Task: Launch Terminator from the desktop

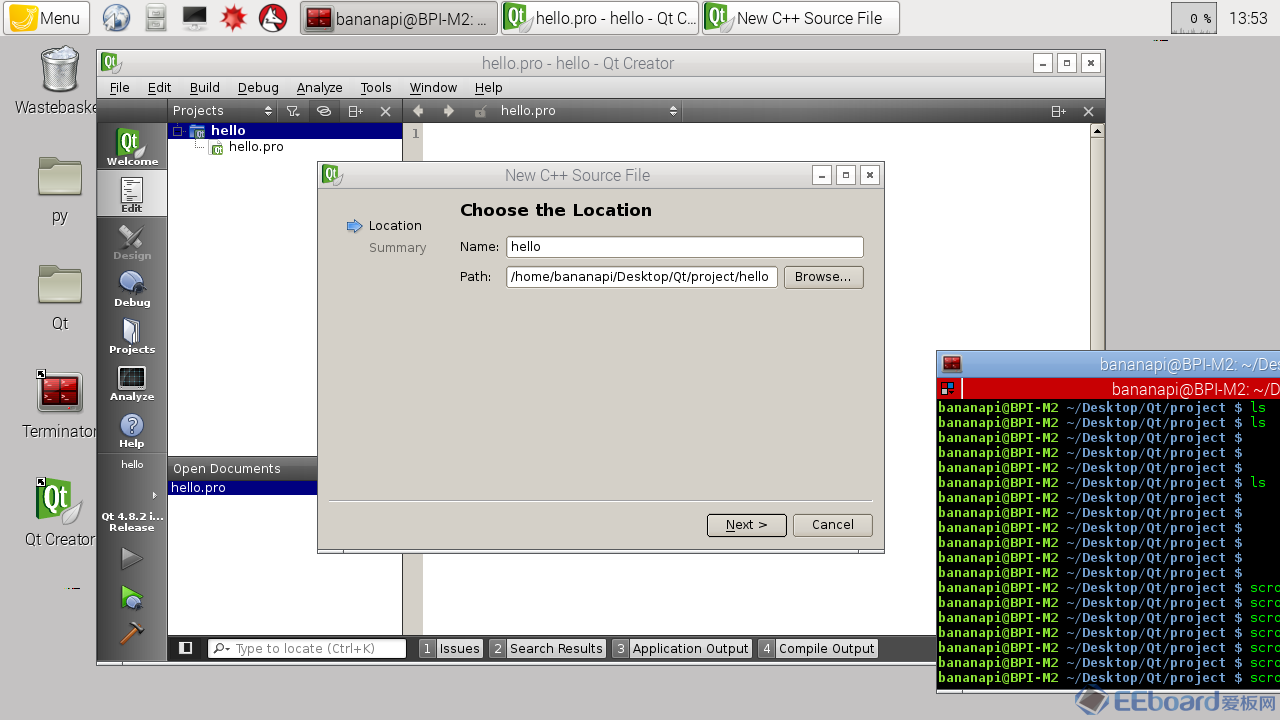Action: pos(59,406)
